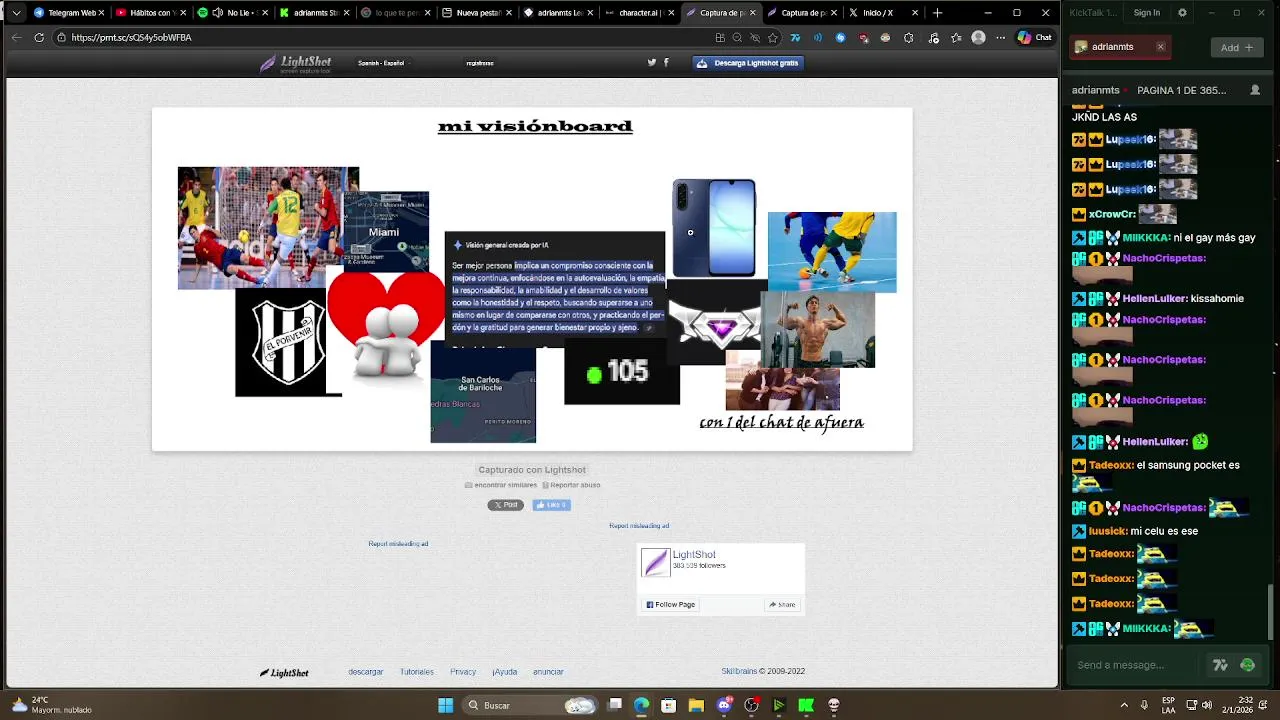Screen dimensions: 1280x720
Task: Open the Tutoriales footer link
Action: [x=417, y=672]
